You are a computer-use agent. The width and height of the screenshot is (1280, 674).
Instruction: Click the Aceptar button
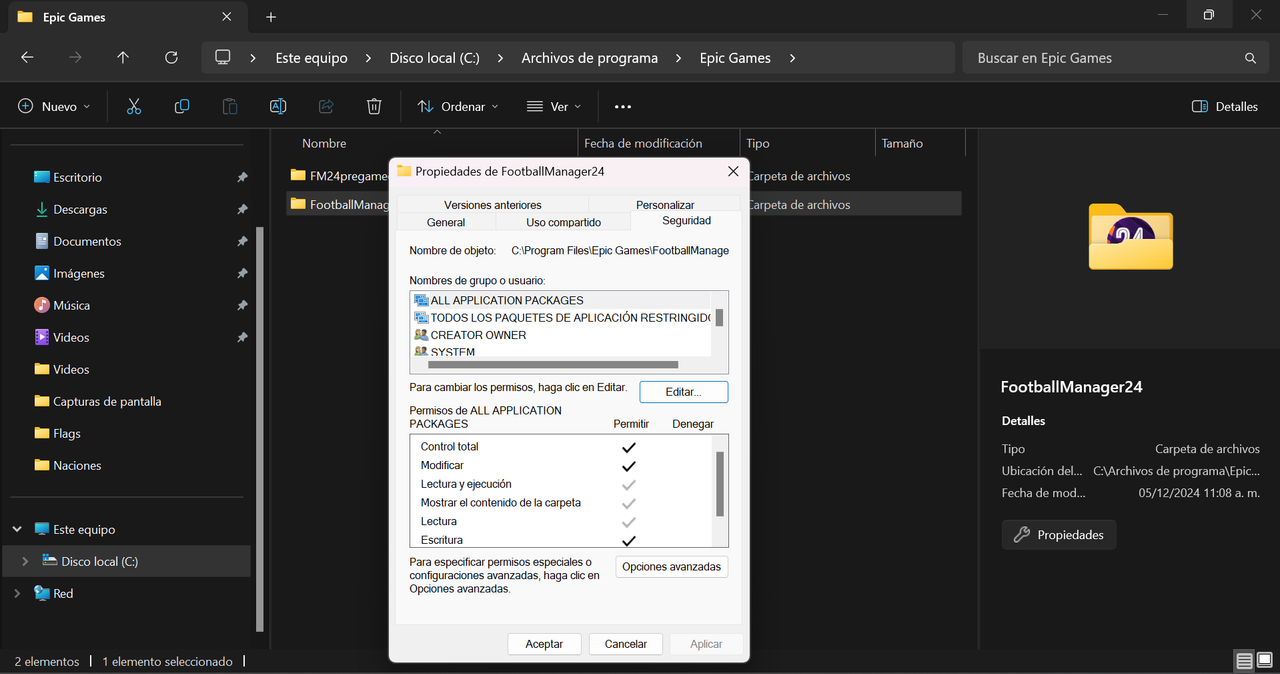(544, 644)
